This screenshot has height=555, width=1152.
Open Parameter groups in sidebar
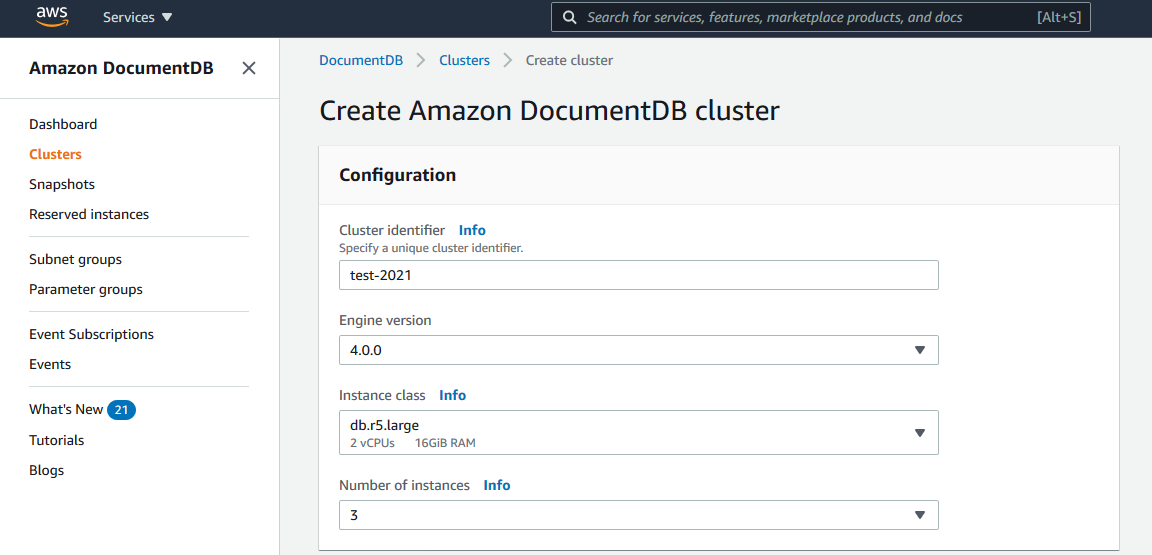point(86,289)
